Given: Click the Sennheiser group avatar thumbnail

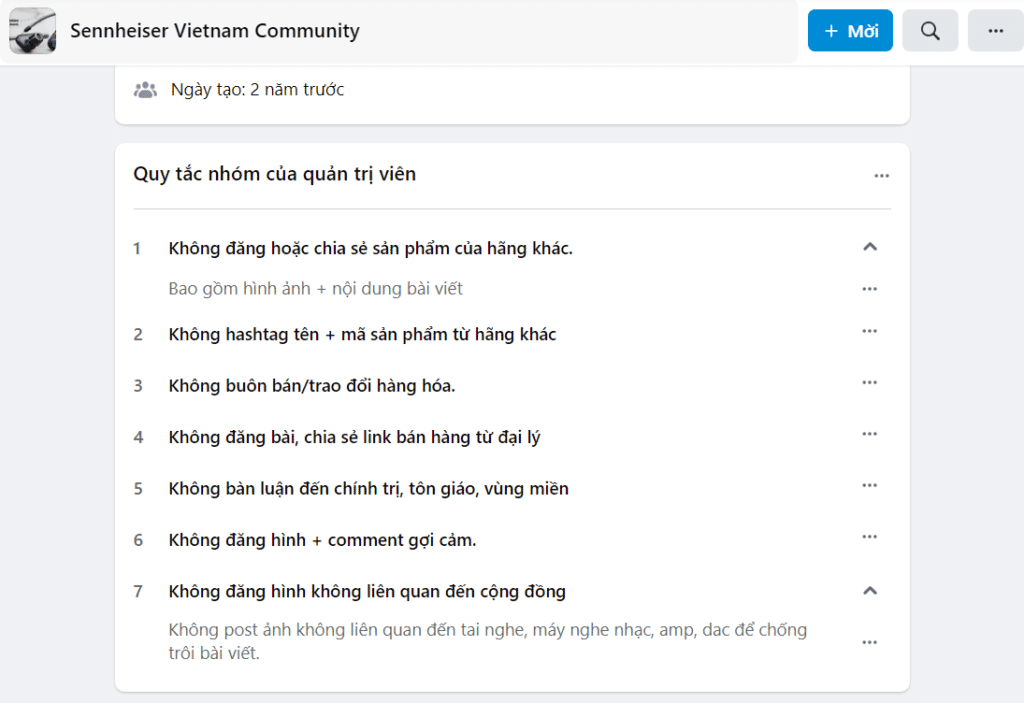Looking at the screenshot, I should tap(33, 31).
